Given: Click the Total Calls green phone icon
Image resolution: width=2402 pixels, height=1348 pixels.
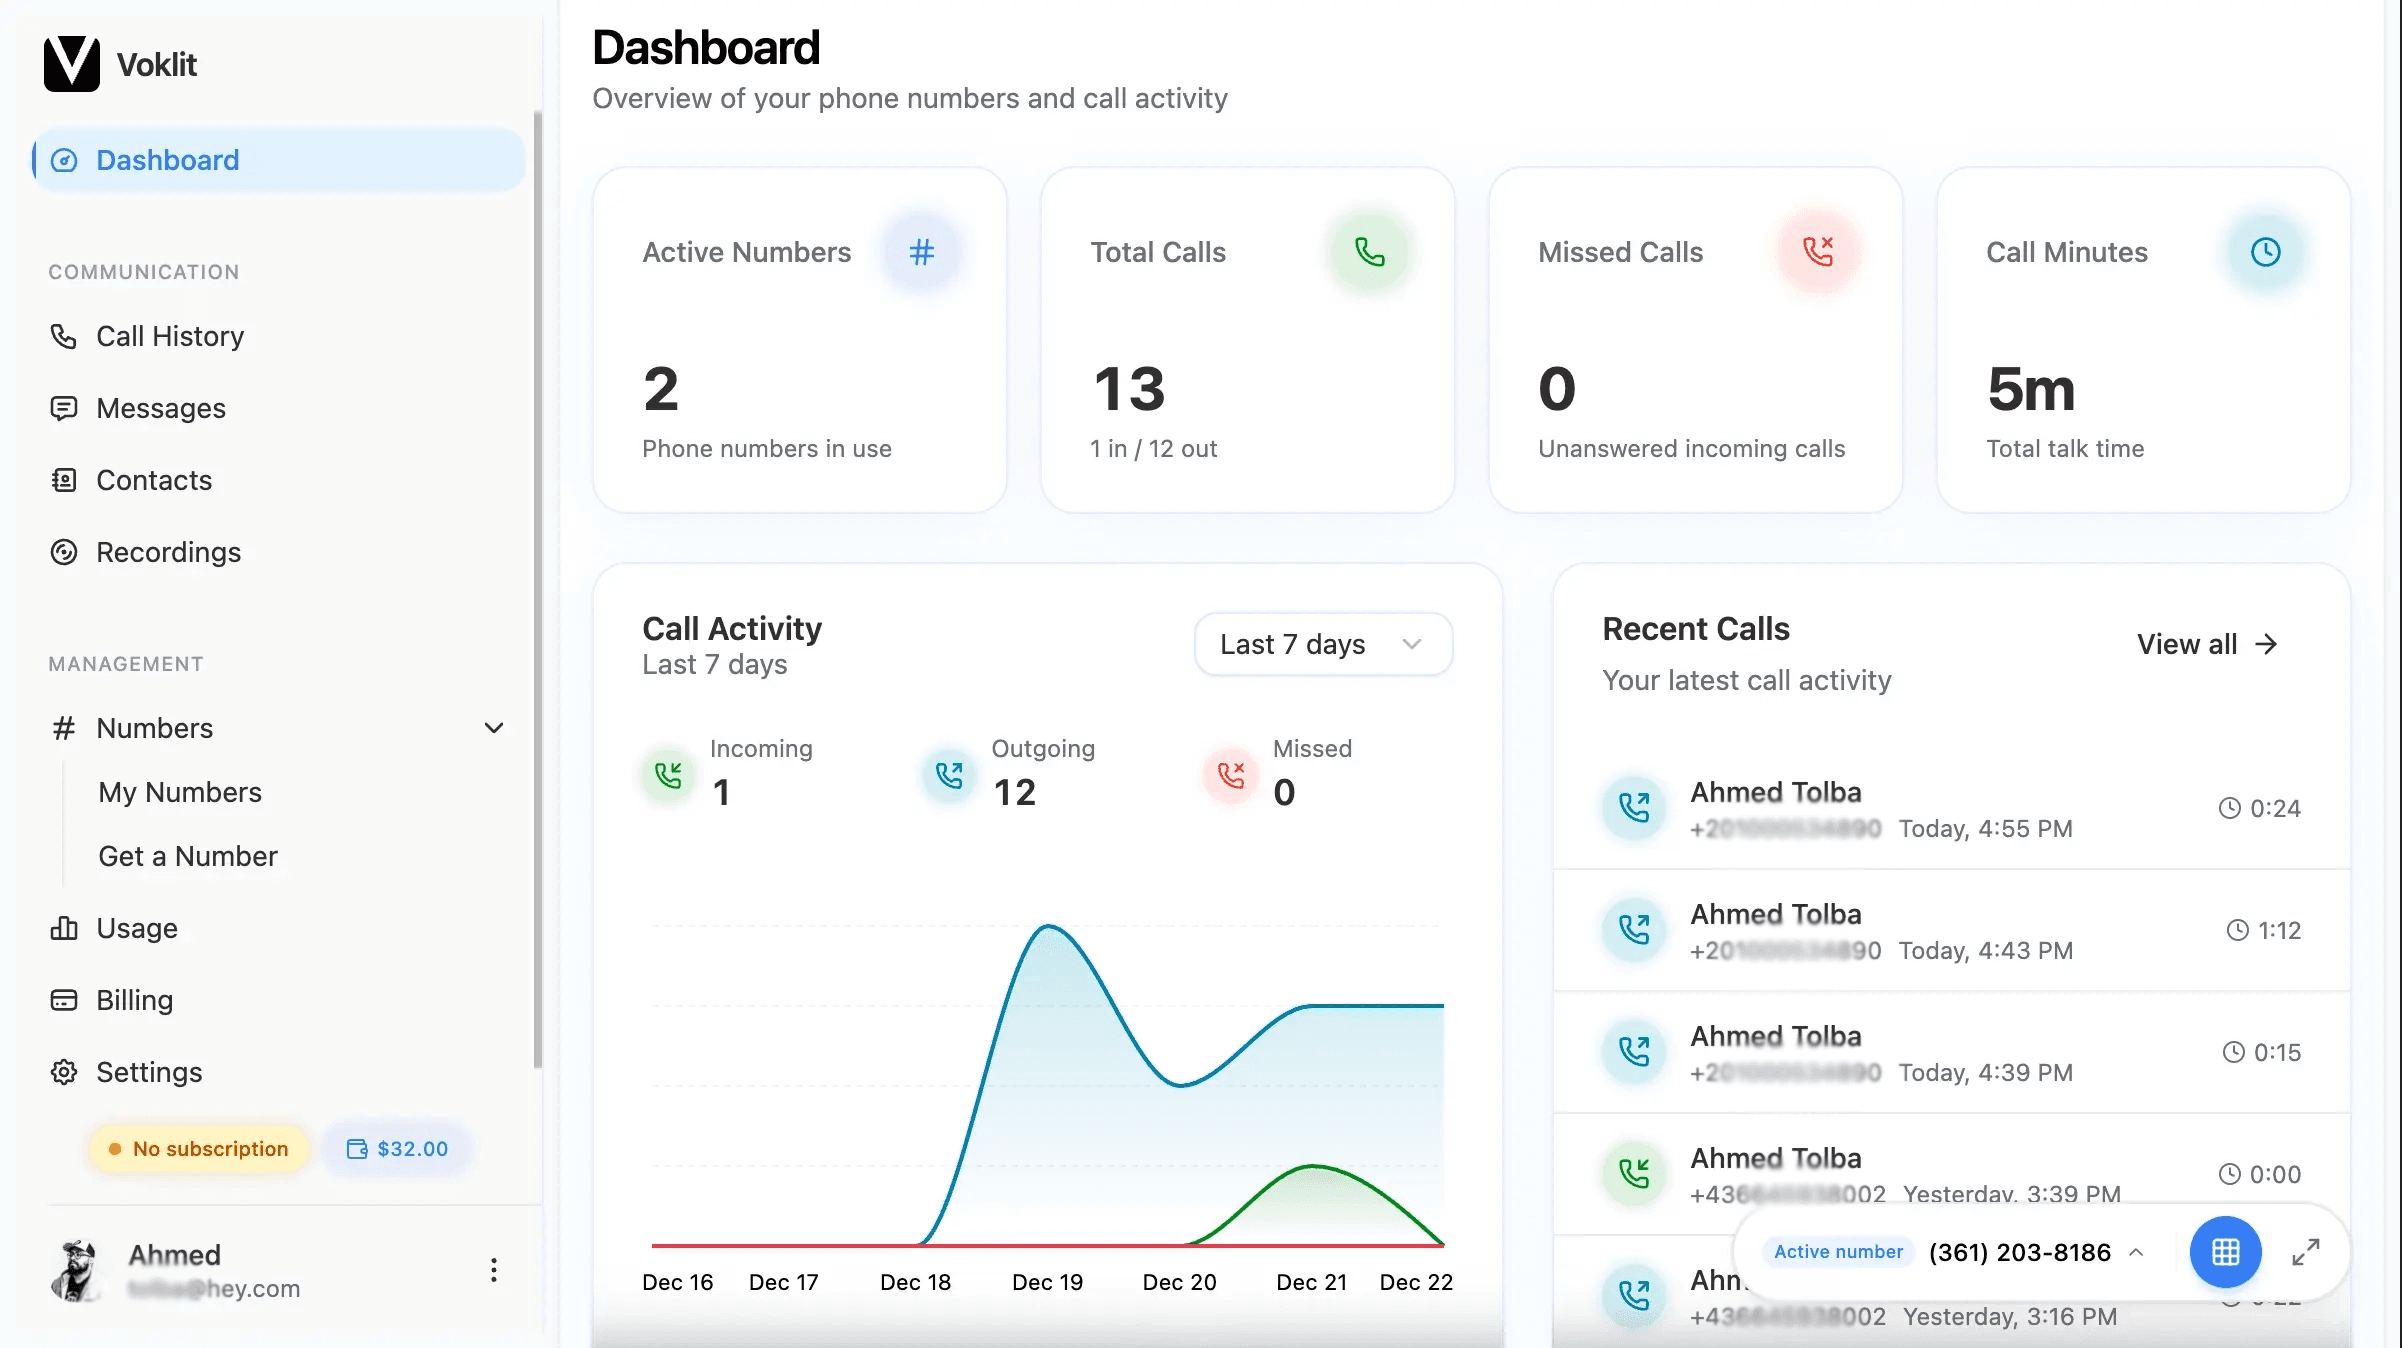Looking at the screenshot, I should pyautogui.click(x=1369, y=252).
